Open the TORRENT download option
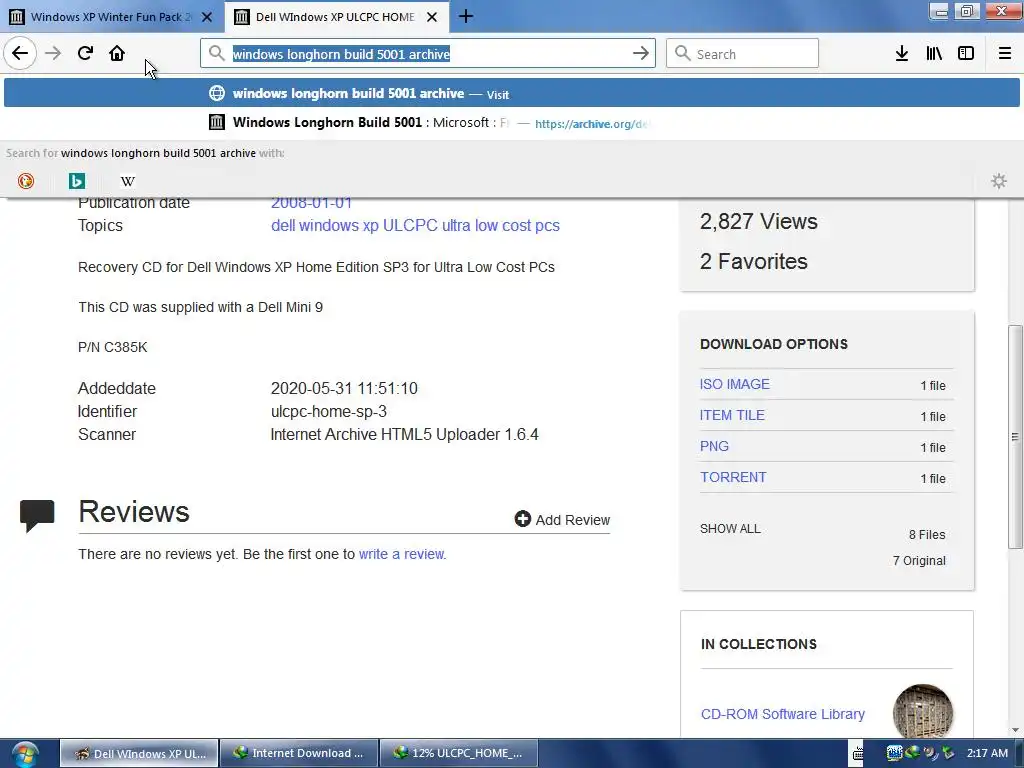The height and width of the screenshot is (768, 1024). point(733,477)
